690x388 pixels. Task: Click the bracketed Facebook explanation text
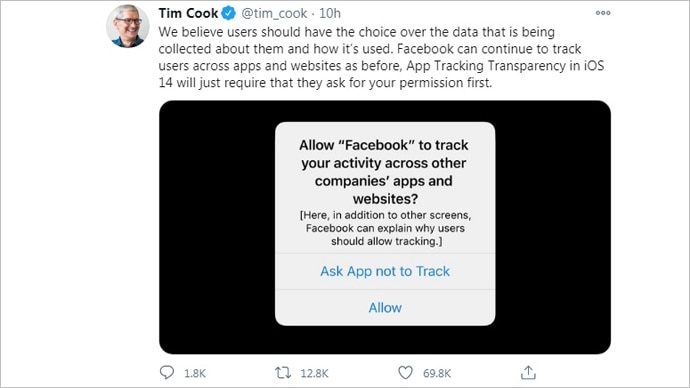click(386, 228)
